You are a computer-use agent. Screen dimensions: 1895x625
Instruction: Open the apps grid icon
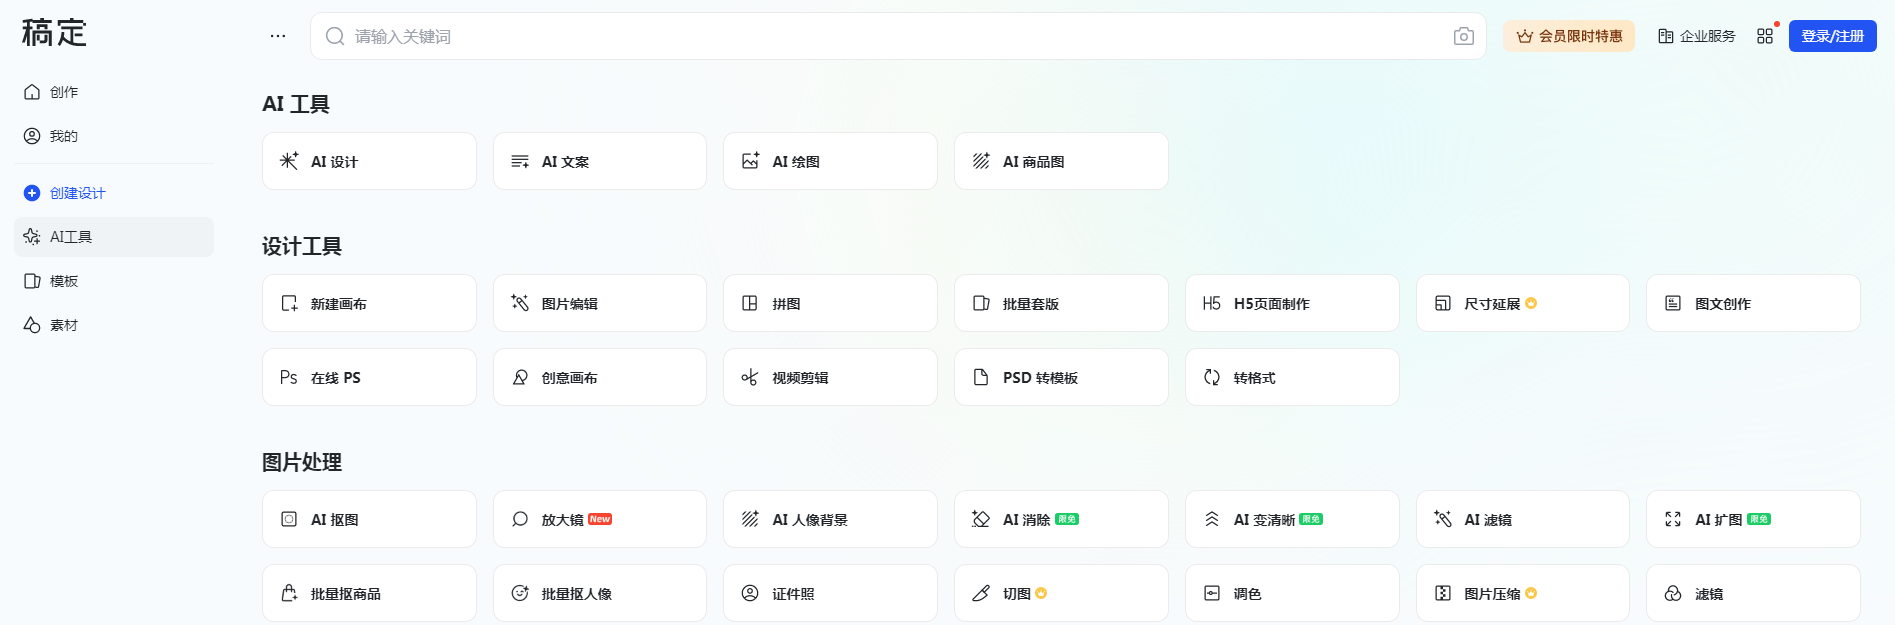point(1765,36)
